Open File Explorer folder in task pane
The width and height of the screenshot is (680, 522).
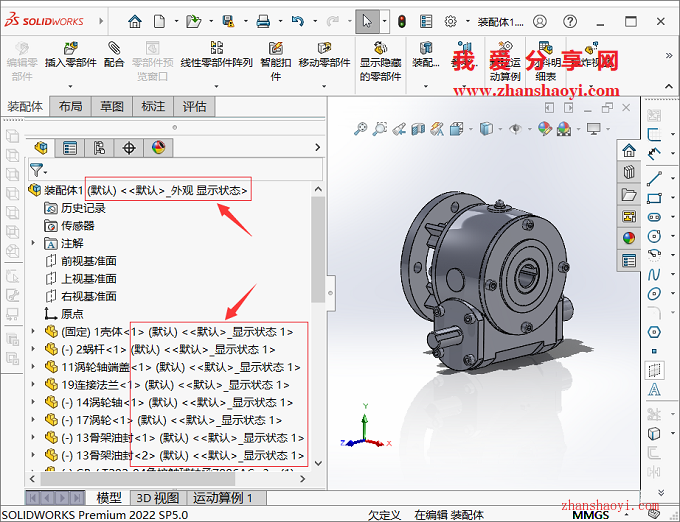[x=629, y=195]
